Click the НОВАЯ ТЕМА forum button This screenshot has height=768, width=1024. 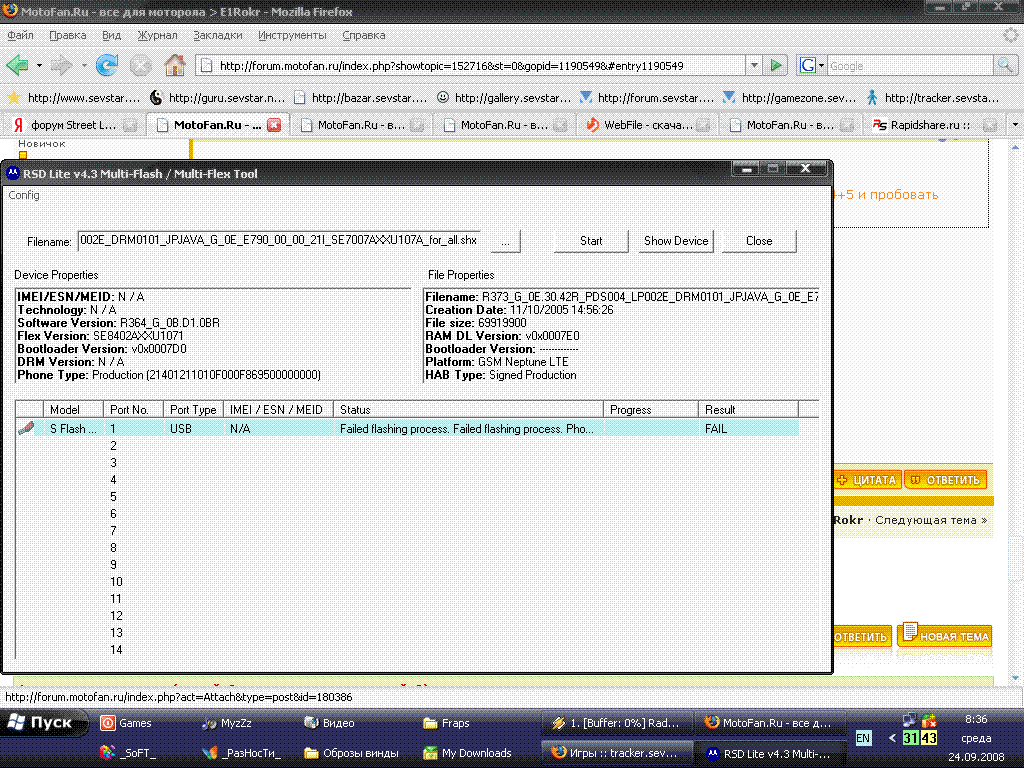tap(944, 634)
